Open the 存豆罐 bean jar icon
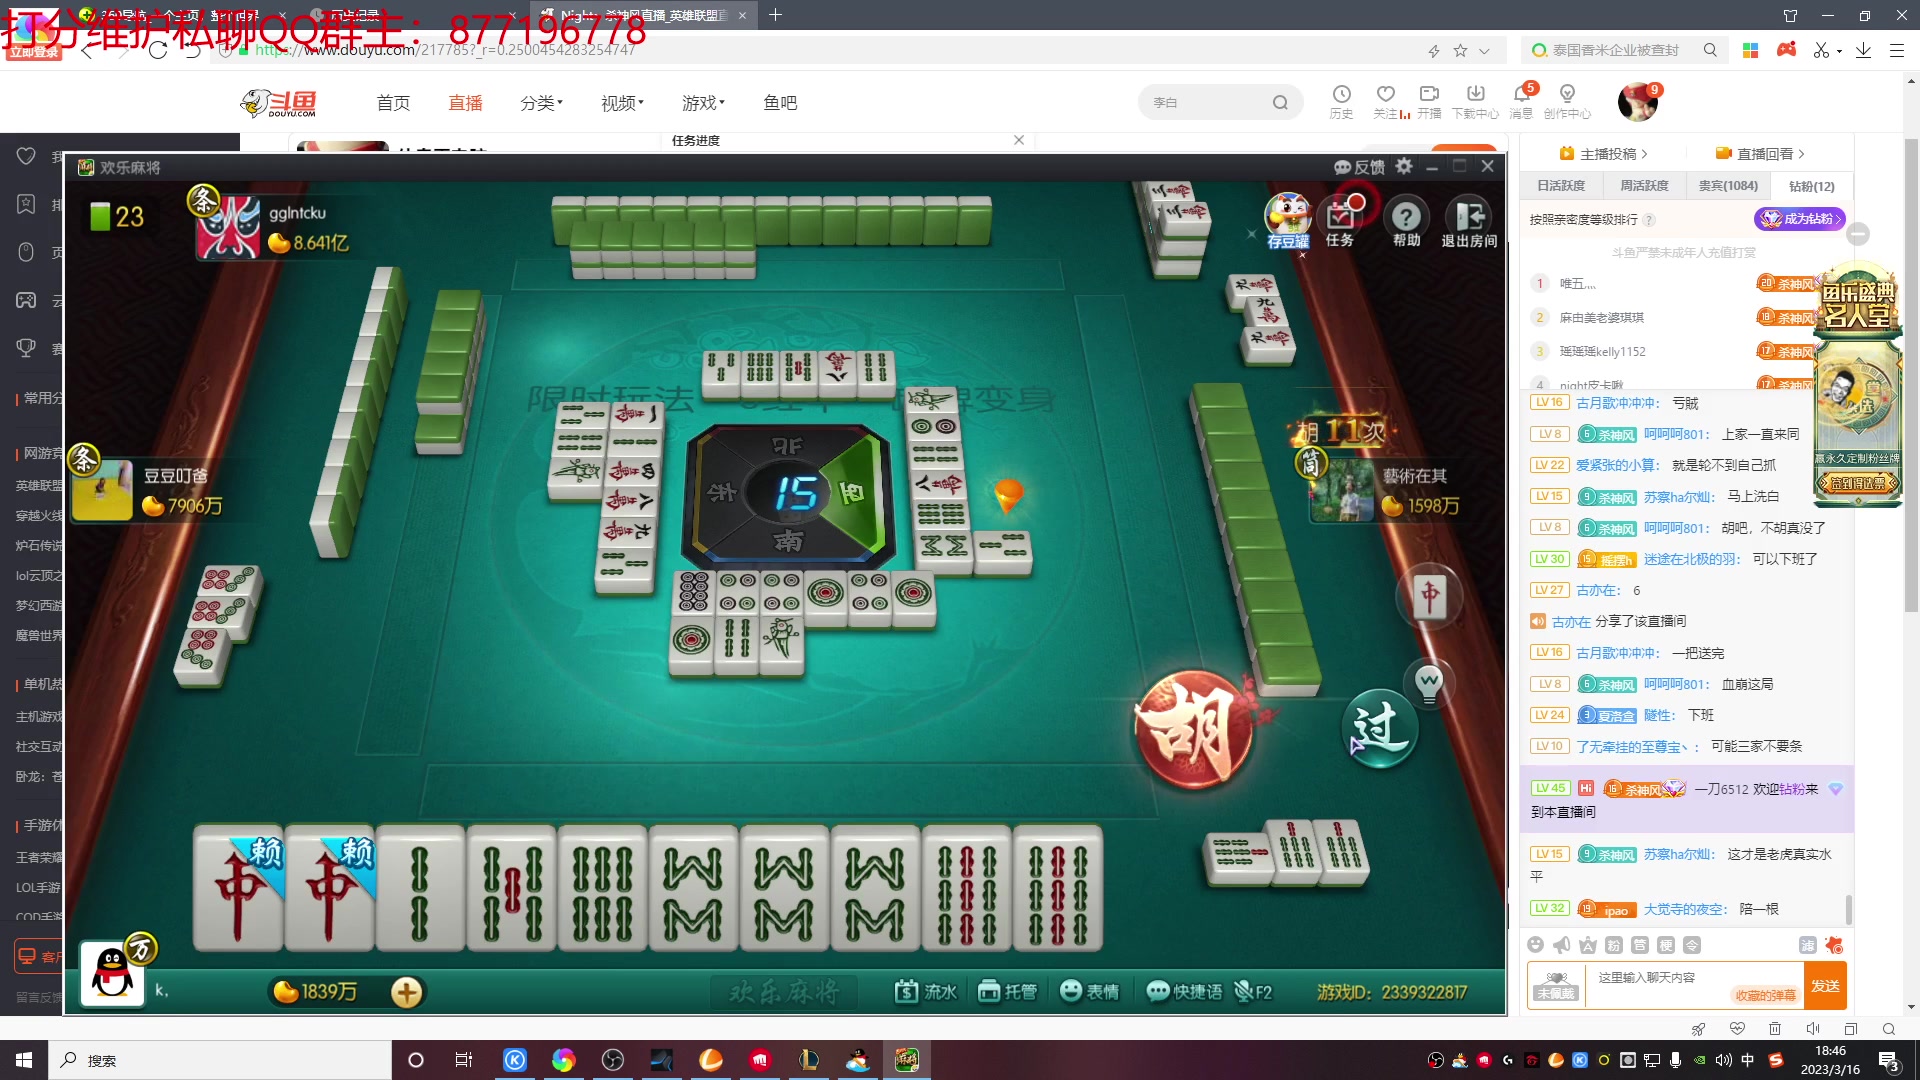The height and width of the screenshot is (1080, 1920). 1288,218
